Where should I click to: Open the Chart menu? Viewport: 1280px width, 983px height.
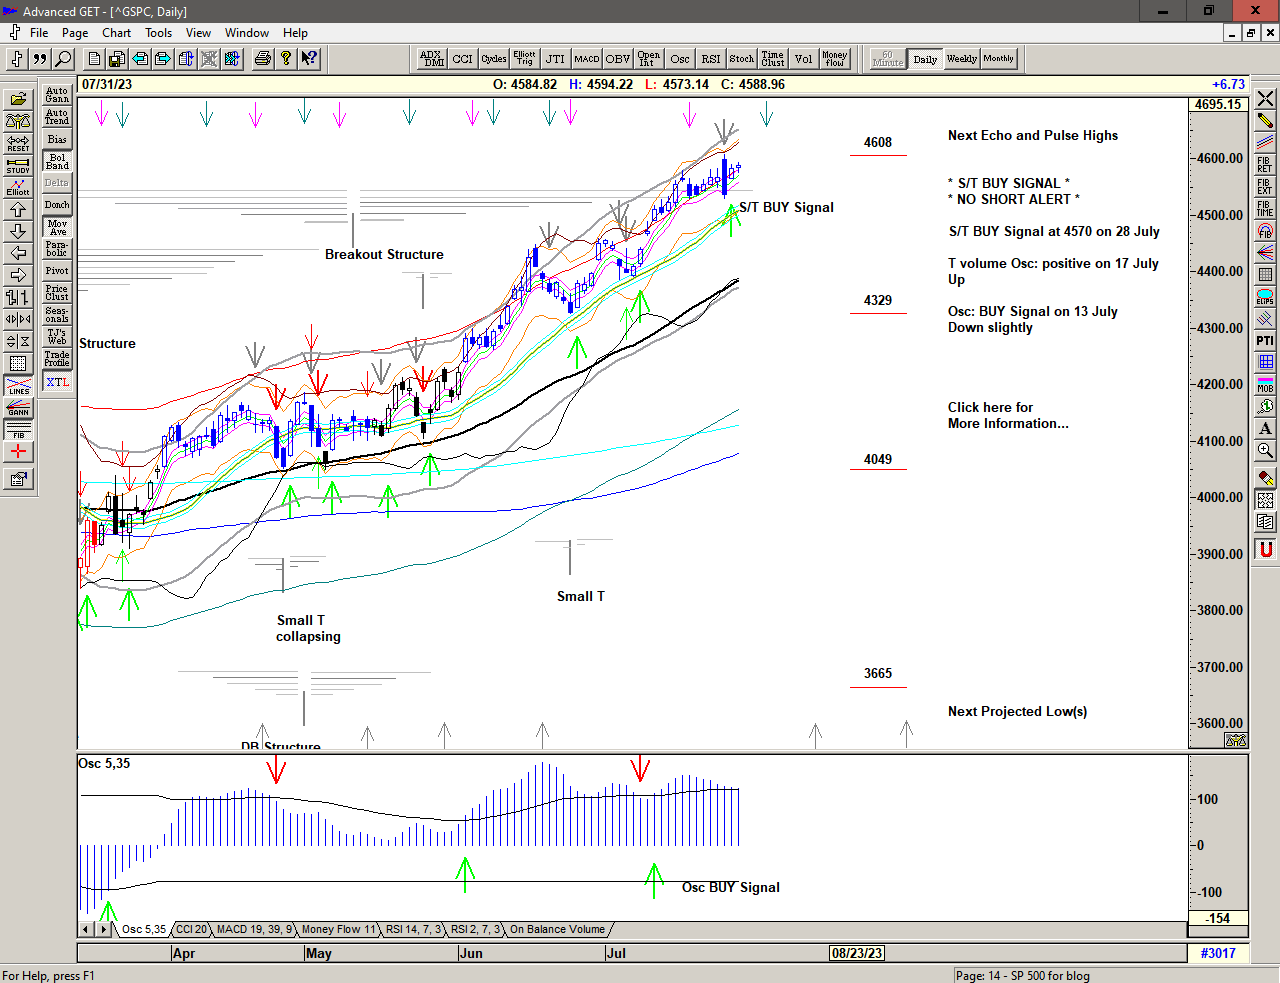[116, 33]
